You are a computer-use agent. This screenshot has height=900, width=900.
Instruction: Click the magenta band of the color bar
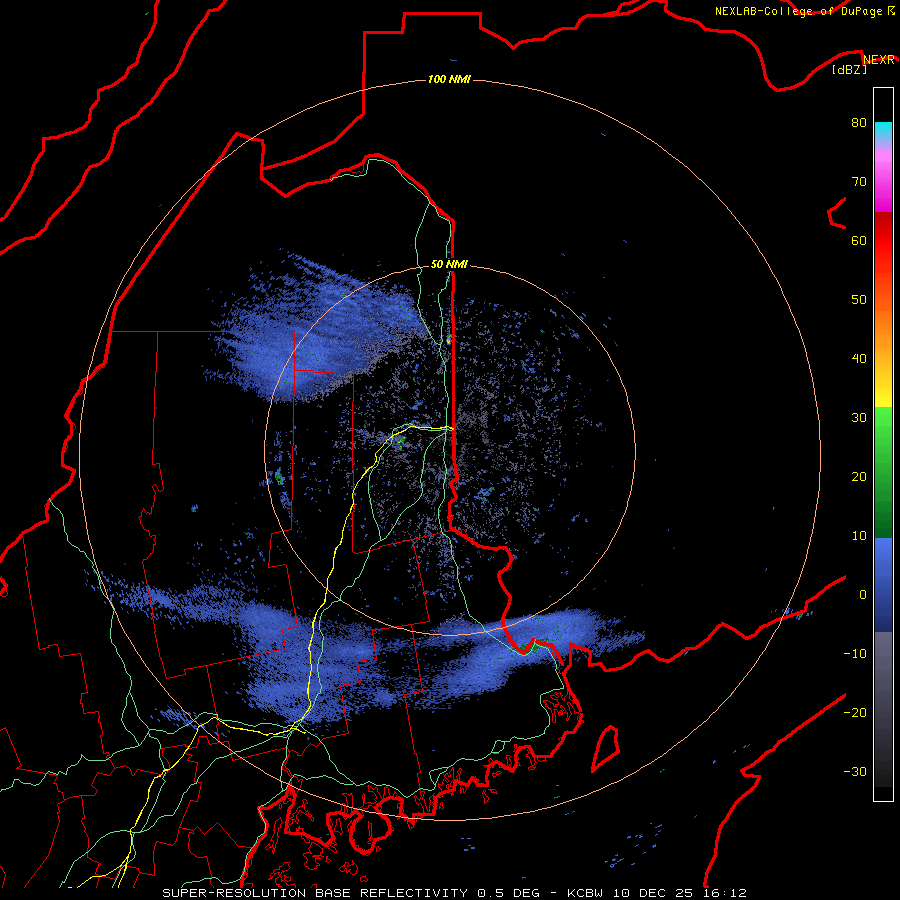coord(883,189)
